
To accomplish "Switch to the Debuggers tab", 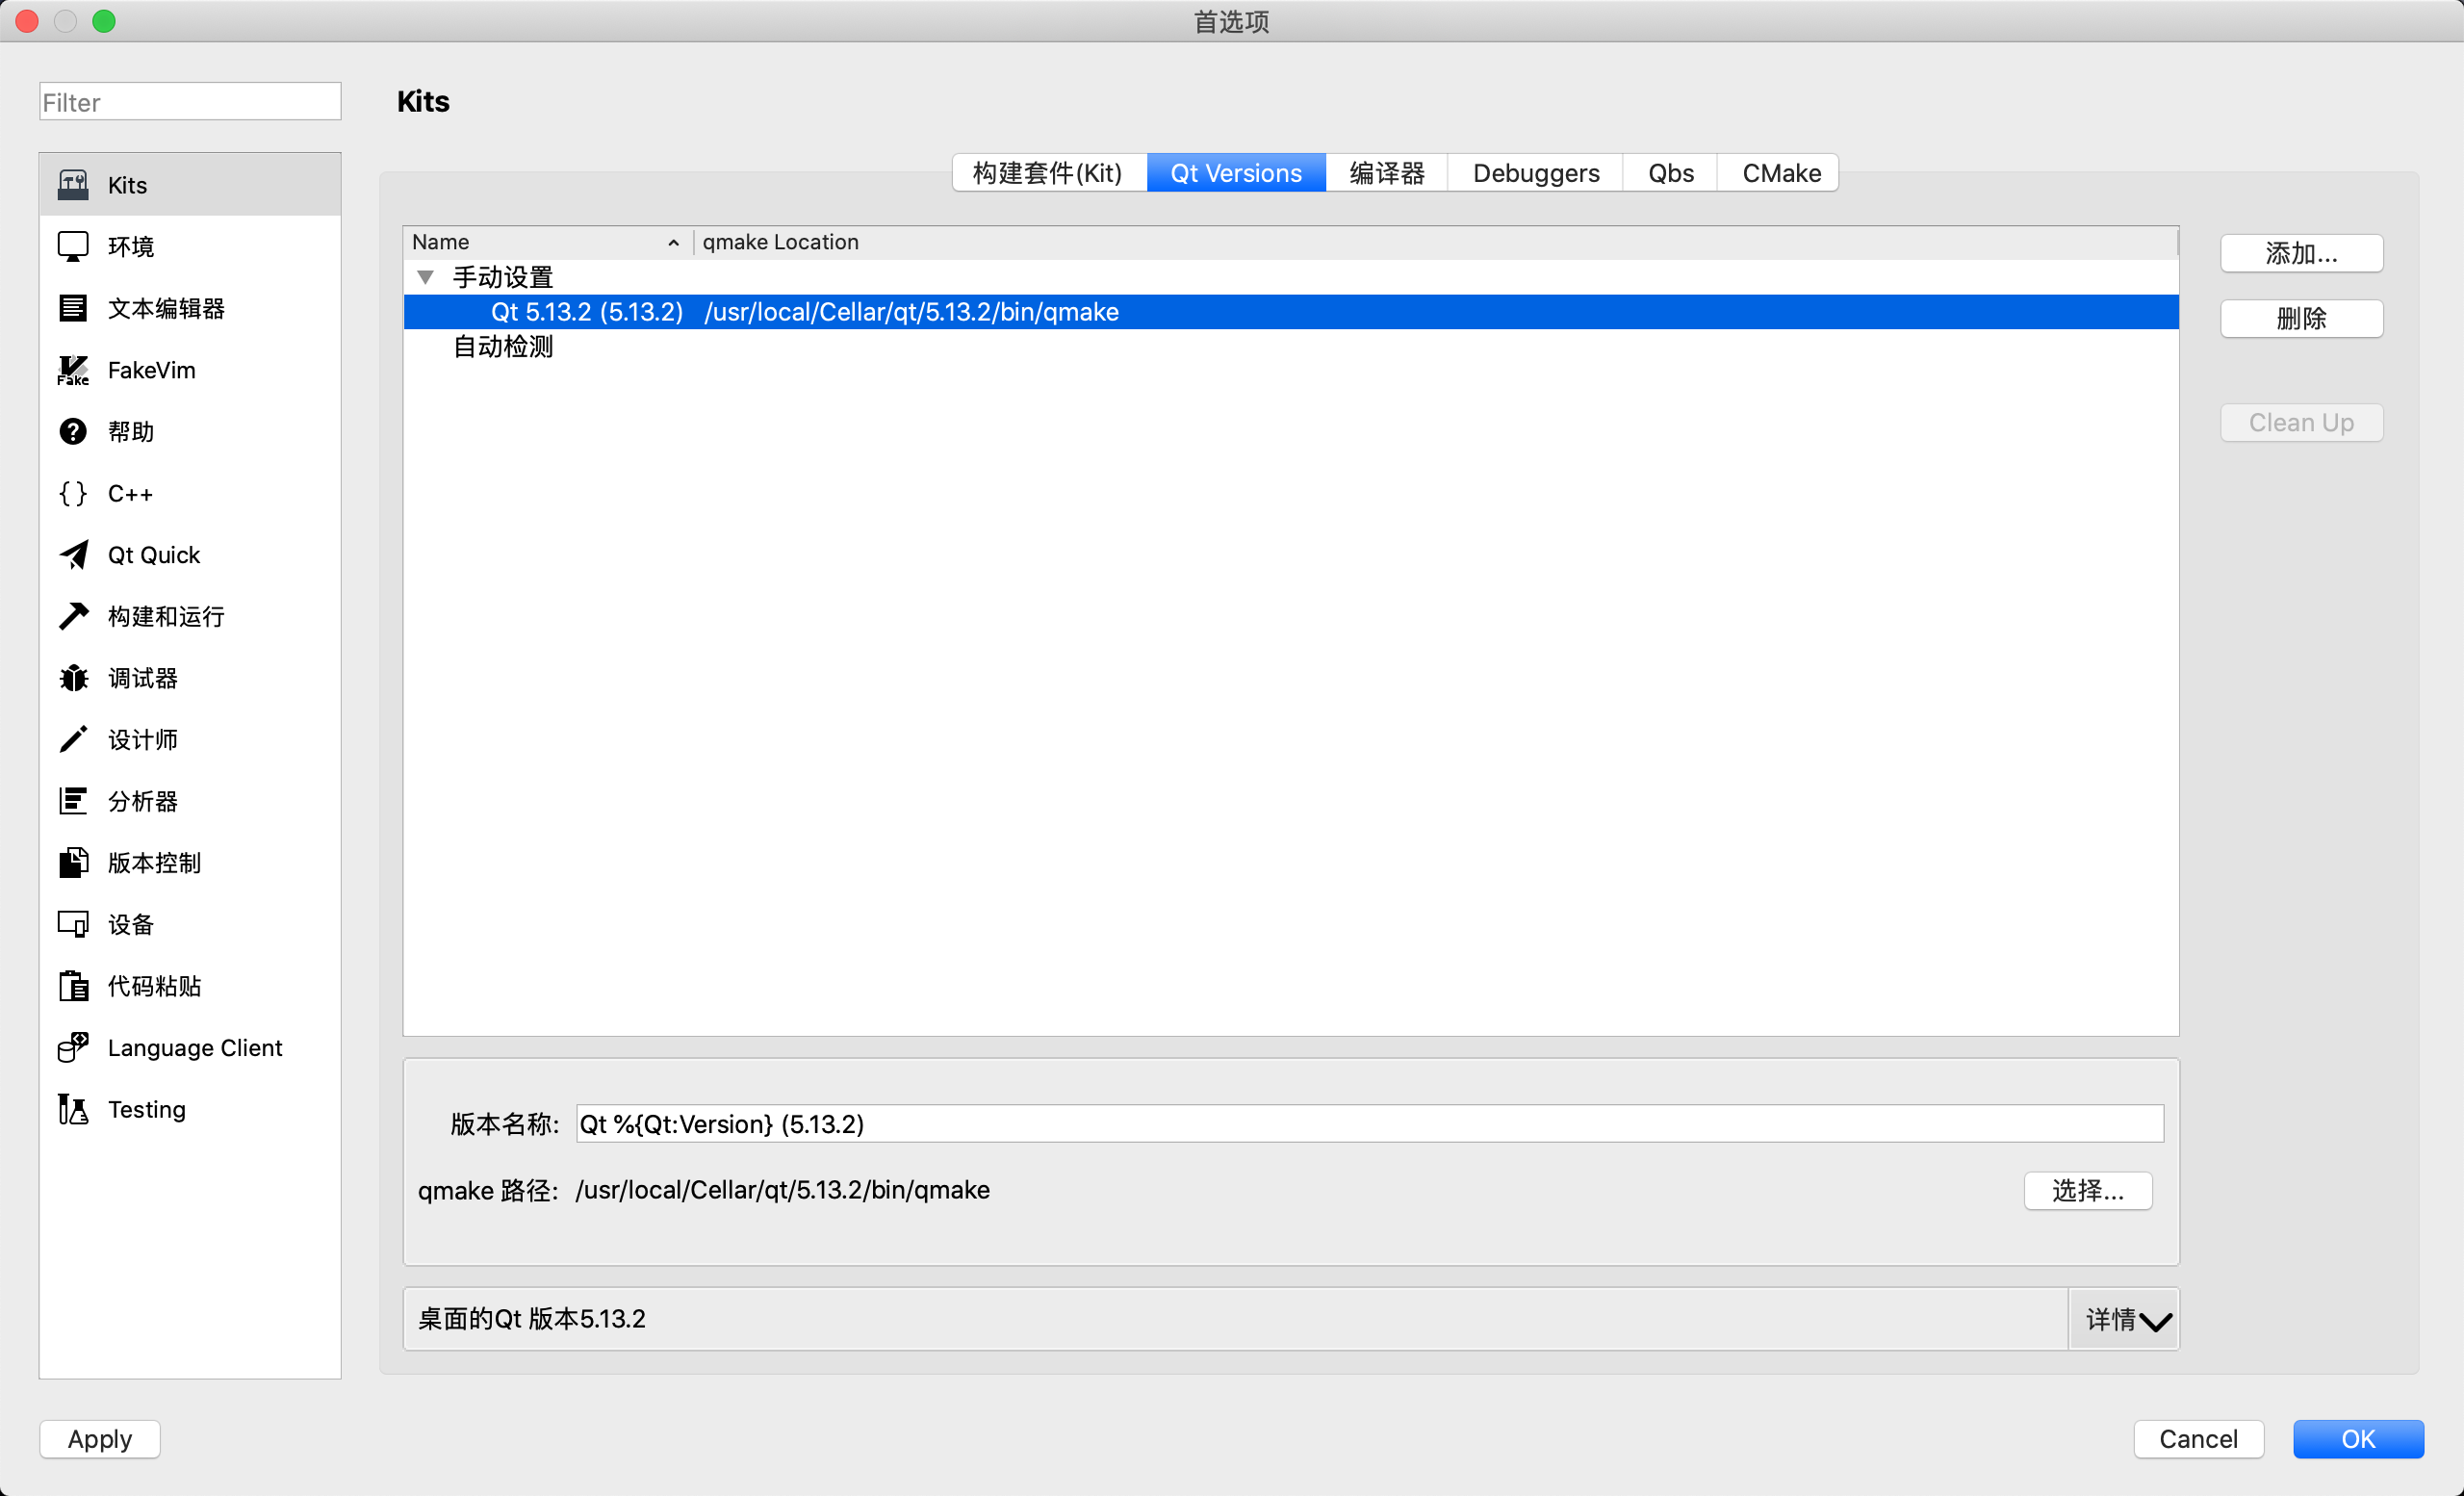I will click(x=1536, y=173).
